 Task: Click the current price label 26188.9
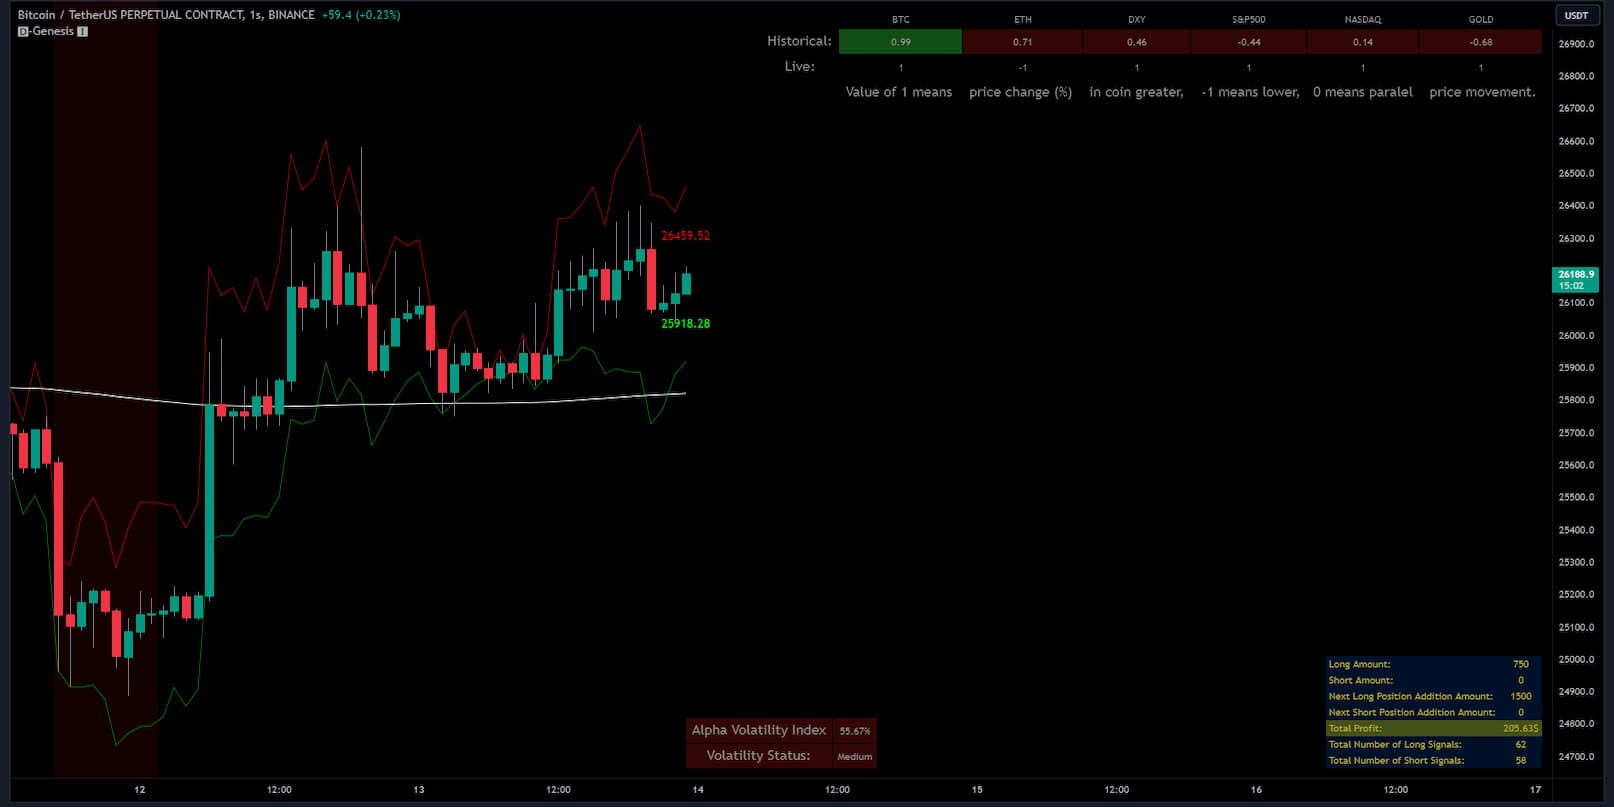click(1576, 279)
